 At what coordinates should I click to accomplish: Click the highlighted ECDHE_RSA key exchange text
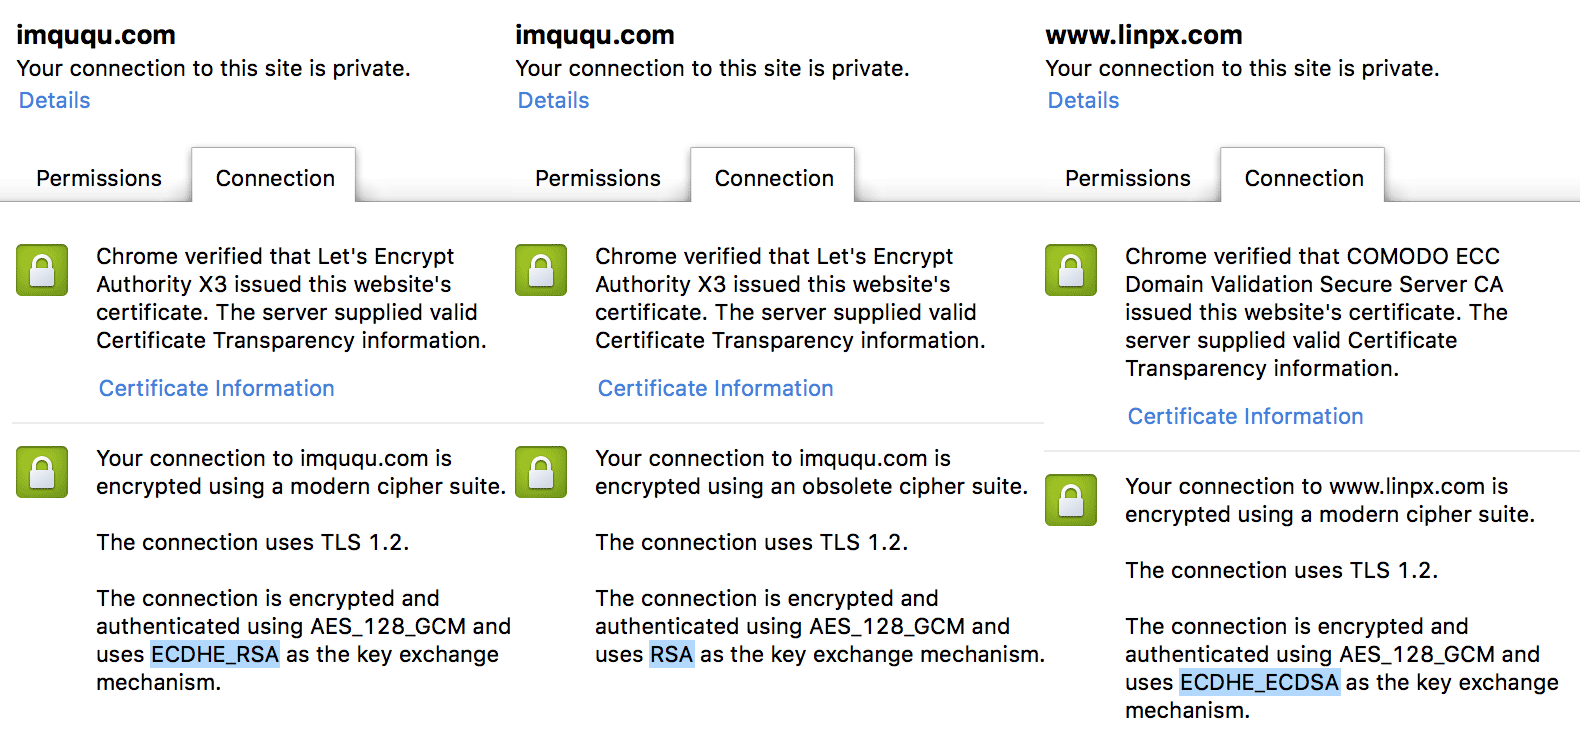(x=215, y=654)
